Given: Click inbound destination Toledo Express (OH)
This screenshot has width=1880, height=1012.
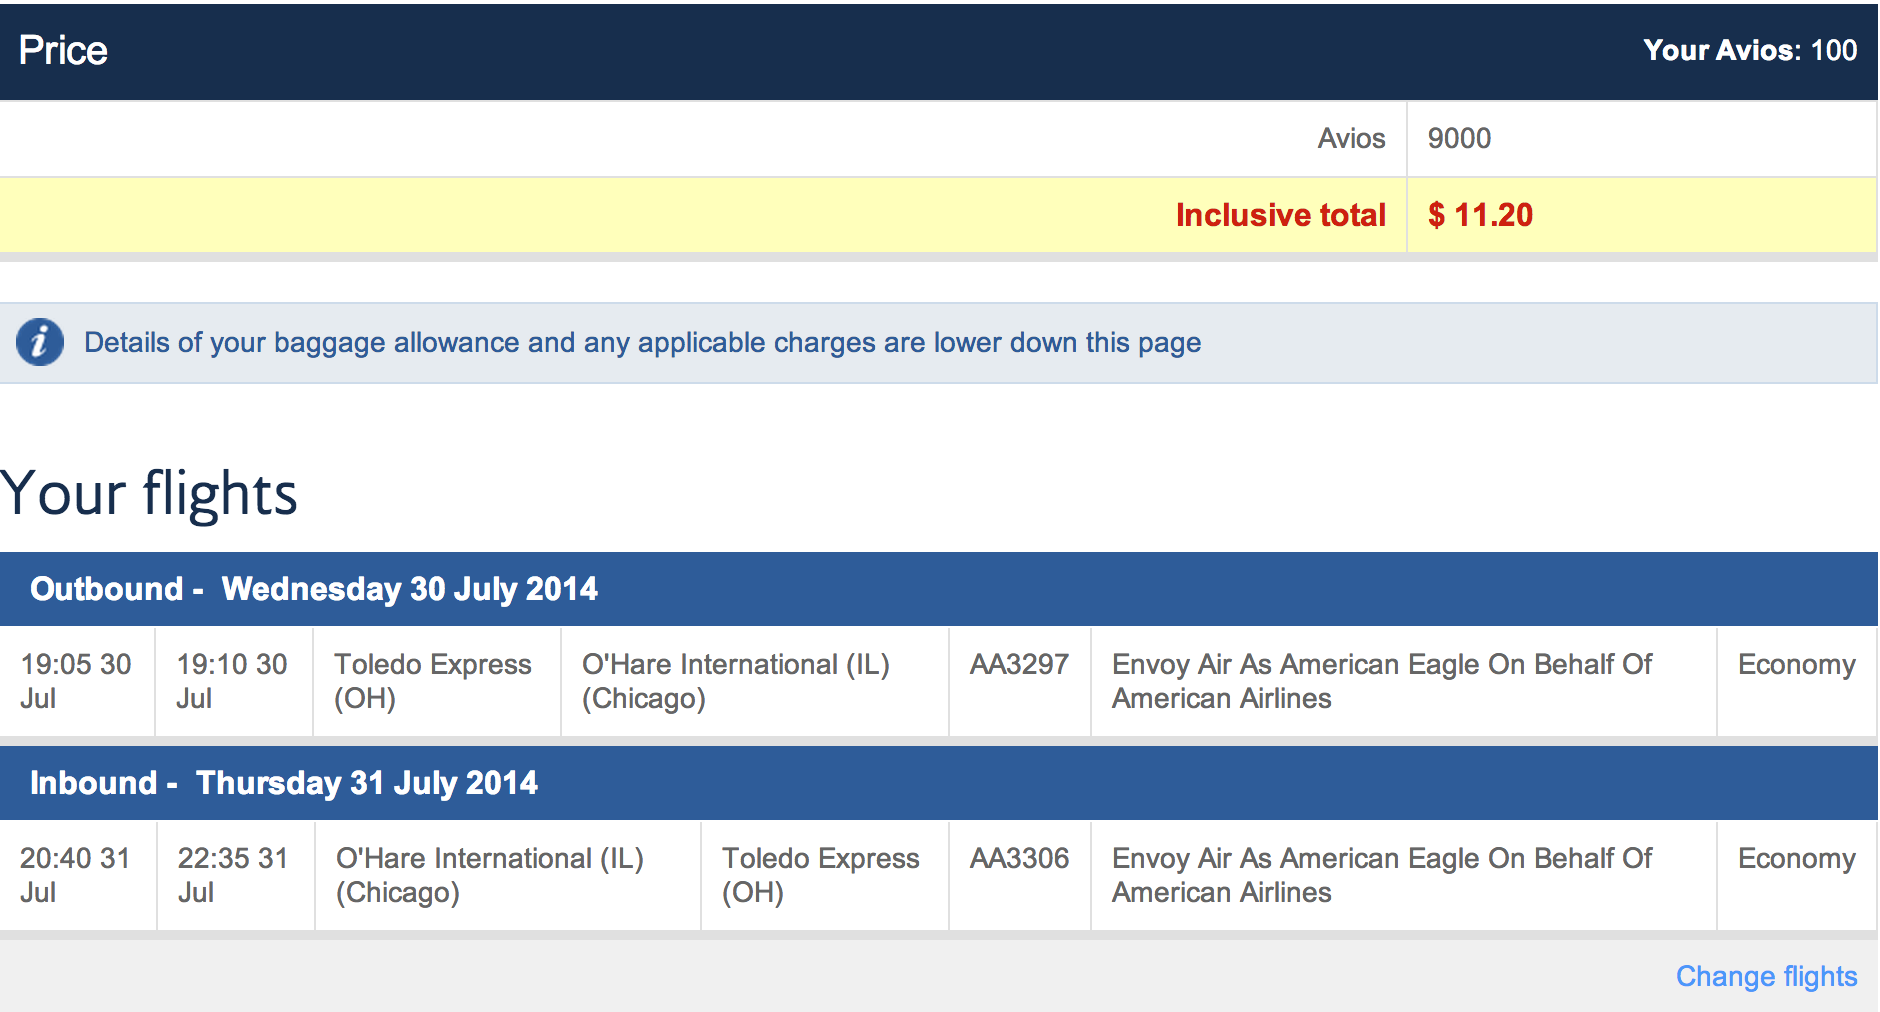Looking at the screenshot, I should (x=821, y=875).
